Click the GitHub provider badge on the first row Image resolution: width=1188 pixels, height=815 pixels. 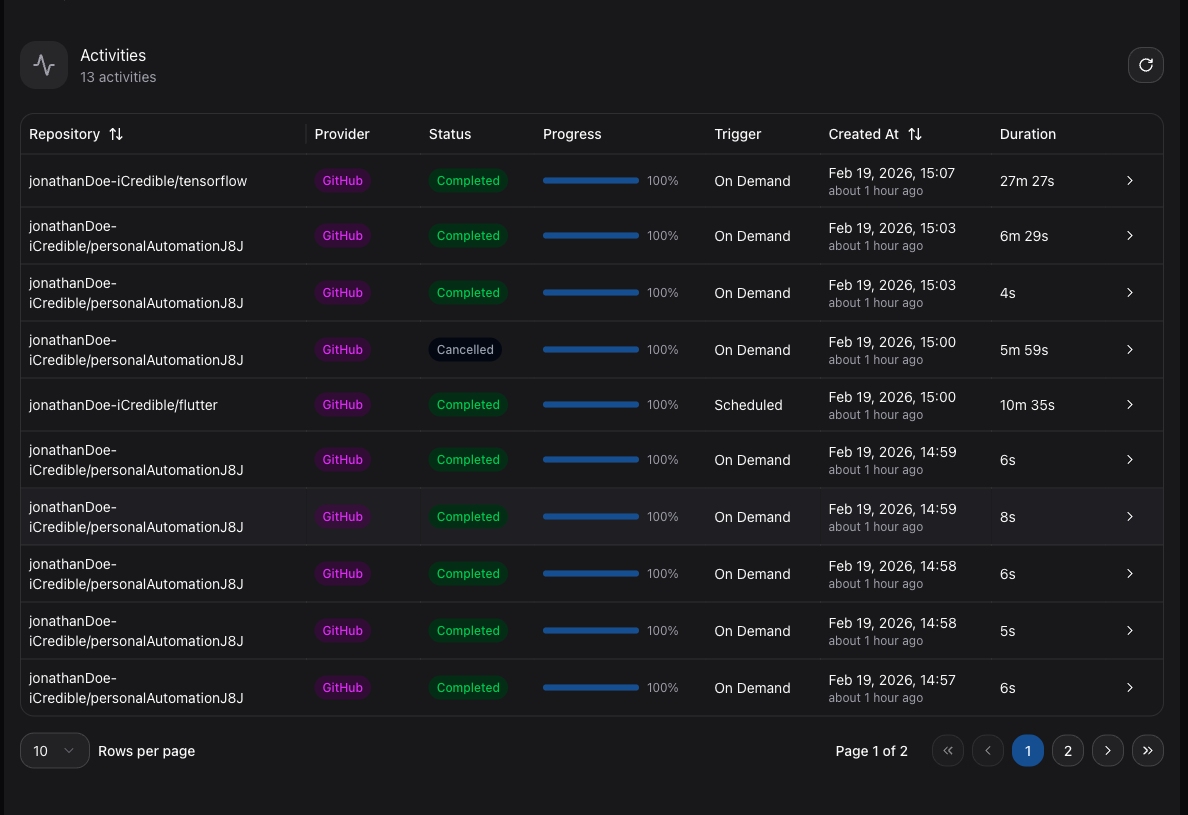342,181
